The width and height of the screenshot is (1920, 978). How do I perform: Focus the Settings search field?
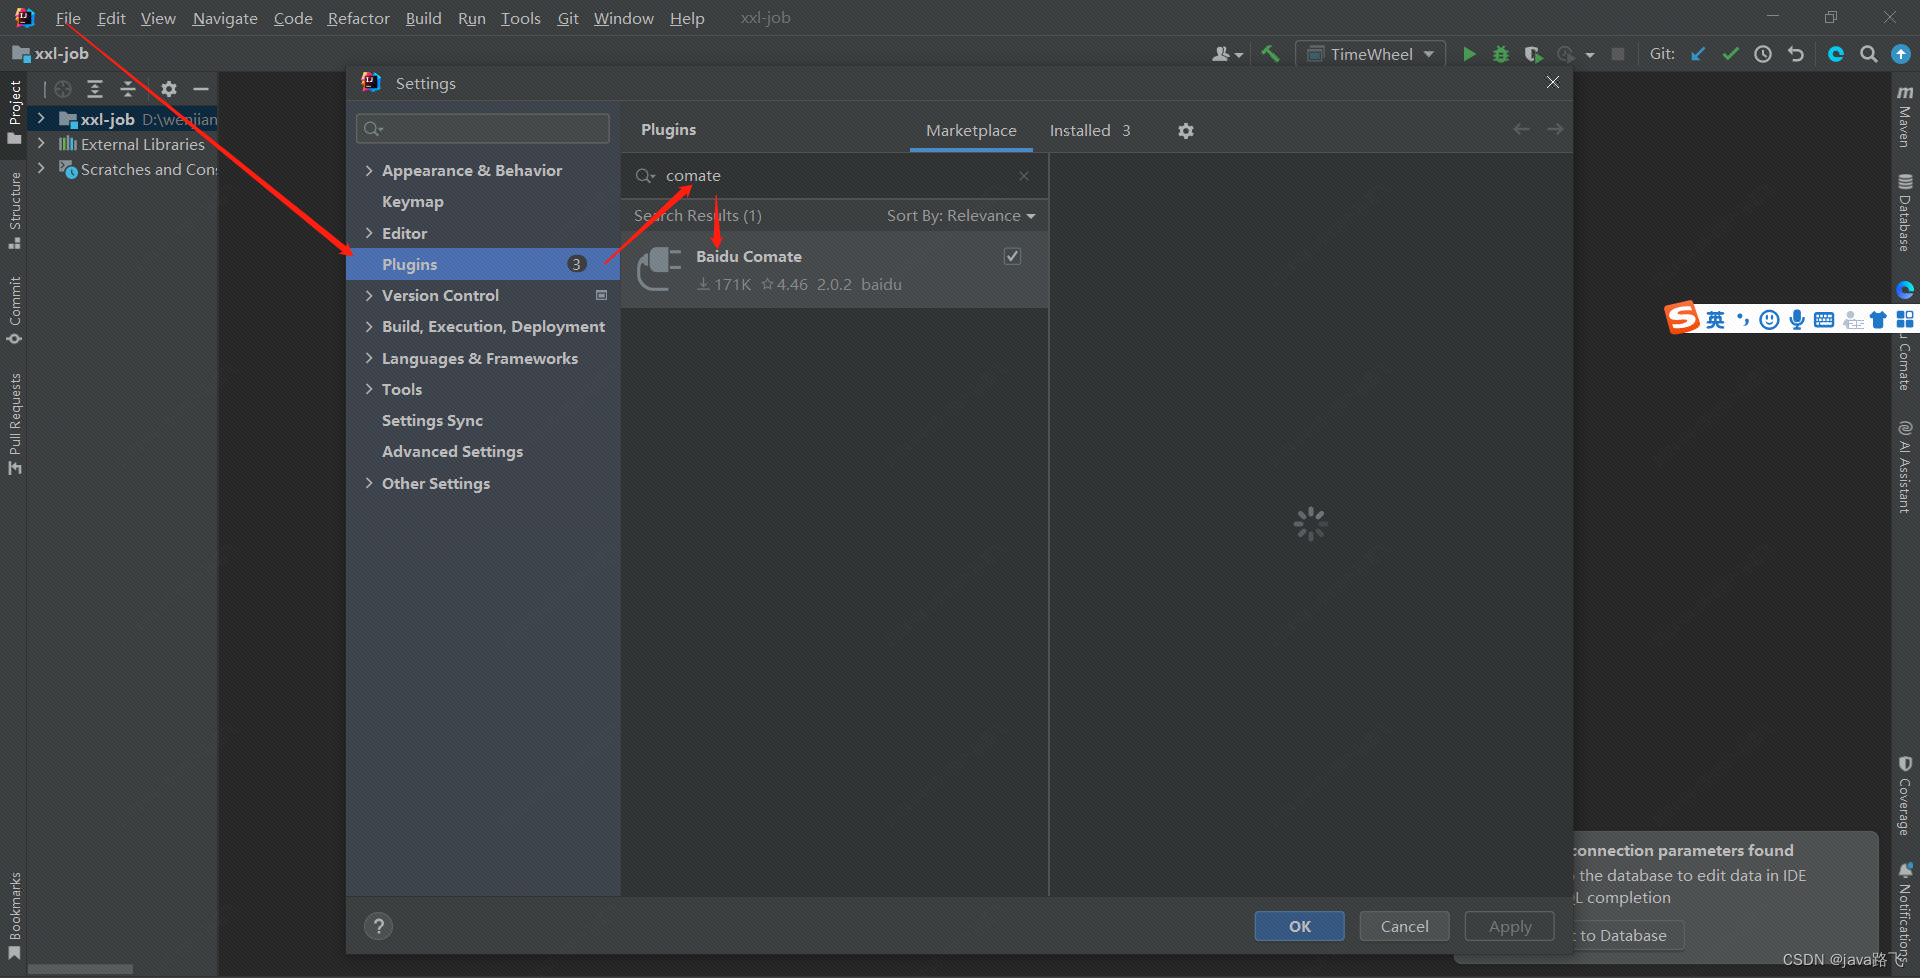pos(483,128)
